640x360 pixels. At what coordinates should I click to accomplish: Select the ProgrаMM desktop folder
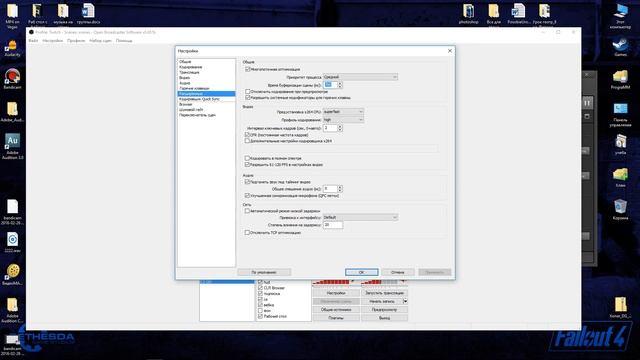[x=620, y=80]
